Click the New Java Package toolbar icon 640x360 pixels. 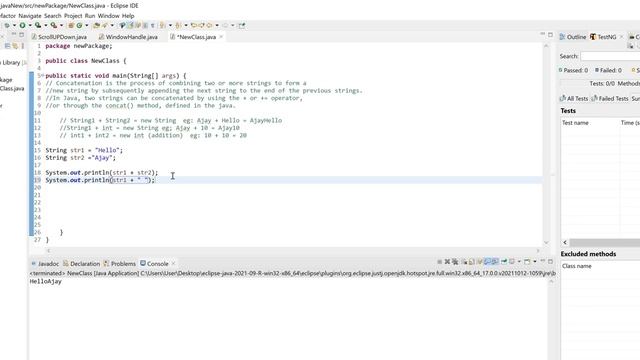[71, 25]
